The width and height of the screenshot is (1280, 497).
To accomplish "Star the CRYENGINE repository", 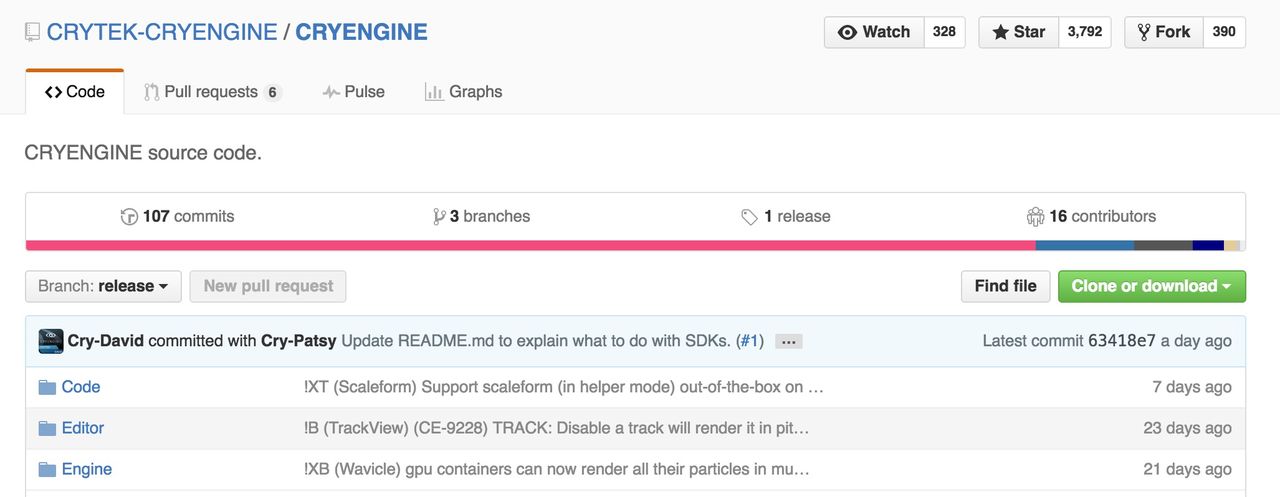I will 1018,32.
